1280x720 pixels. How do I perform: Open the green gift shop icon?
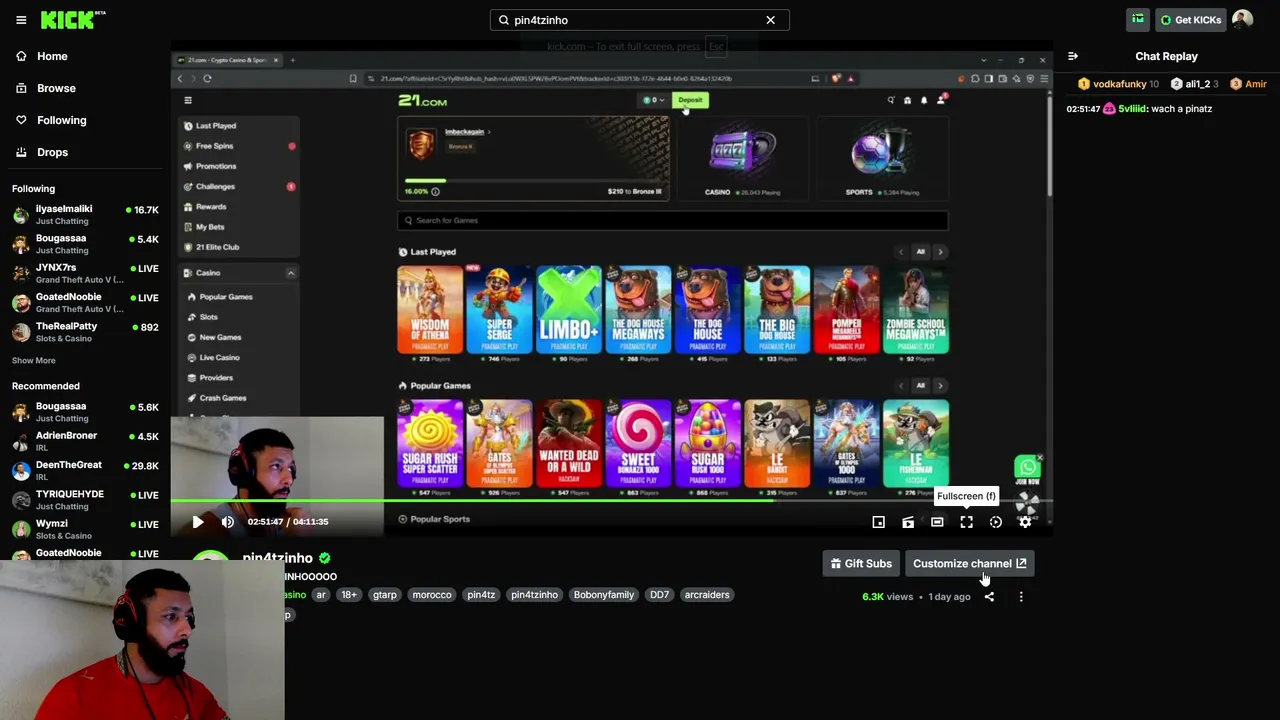pyautogui.click(x=1138, y=20)
